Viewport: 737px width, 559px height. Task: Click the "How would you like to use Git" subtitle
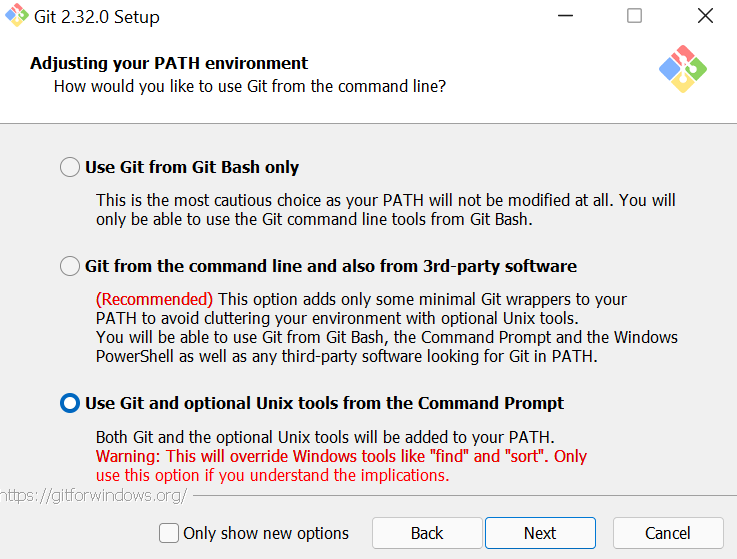click(249, 87)
